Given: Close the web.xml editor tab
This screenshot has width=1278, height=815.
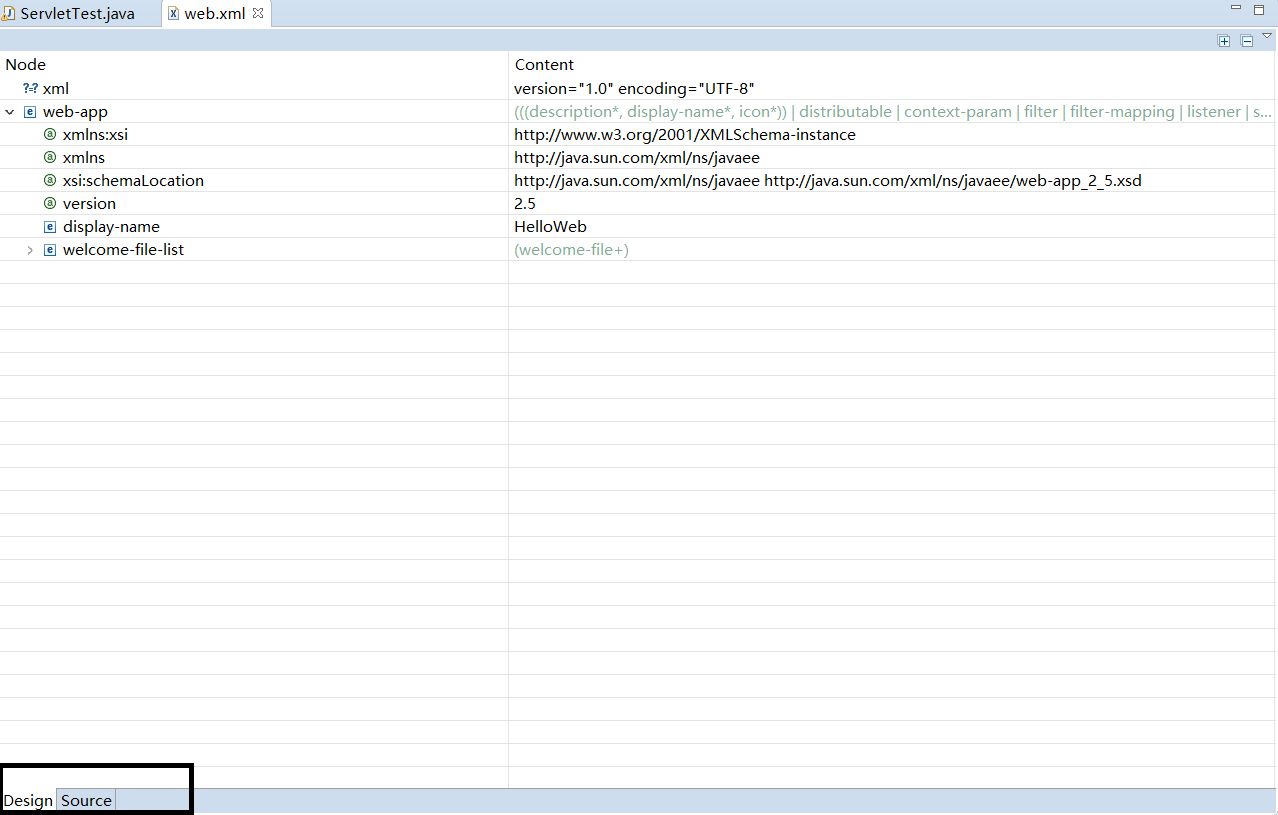Looking at the screenshot, I should coord(257,13).
